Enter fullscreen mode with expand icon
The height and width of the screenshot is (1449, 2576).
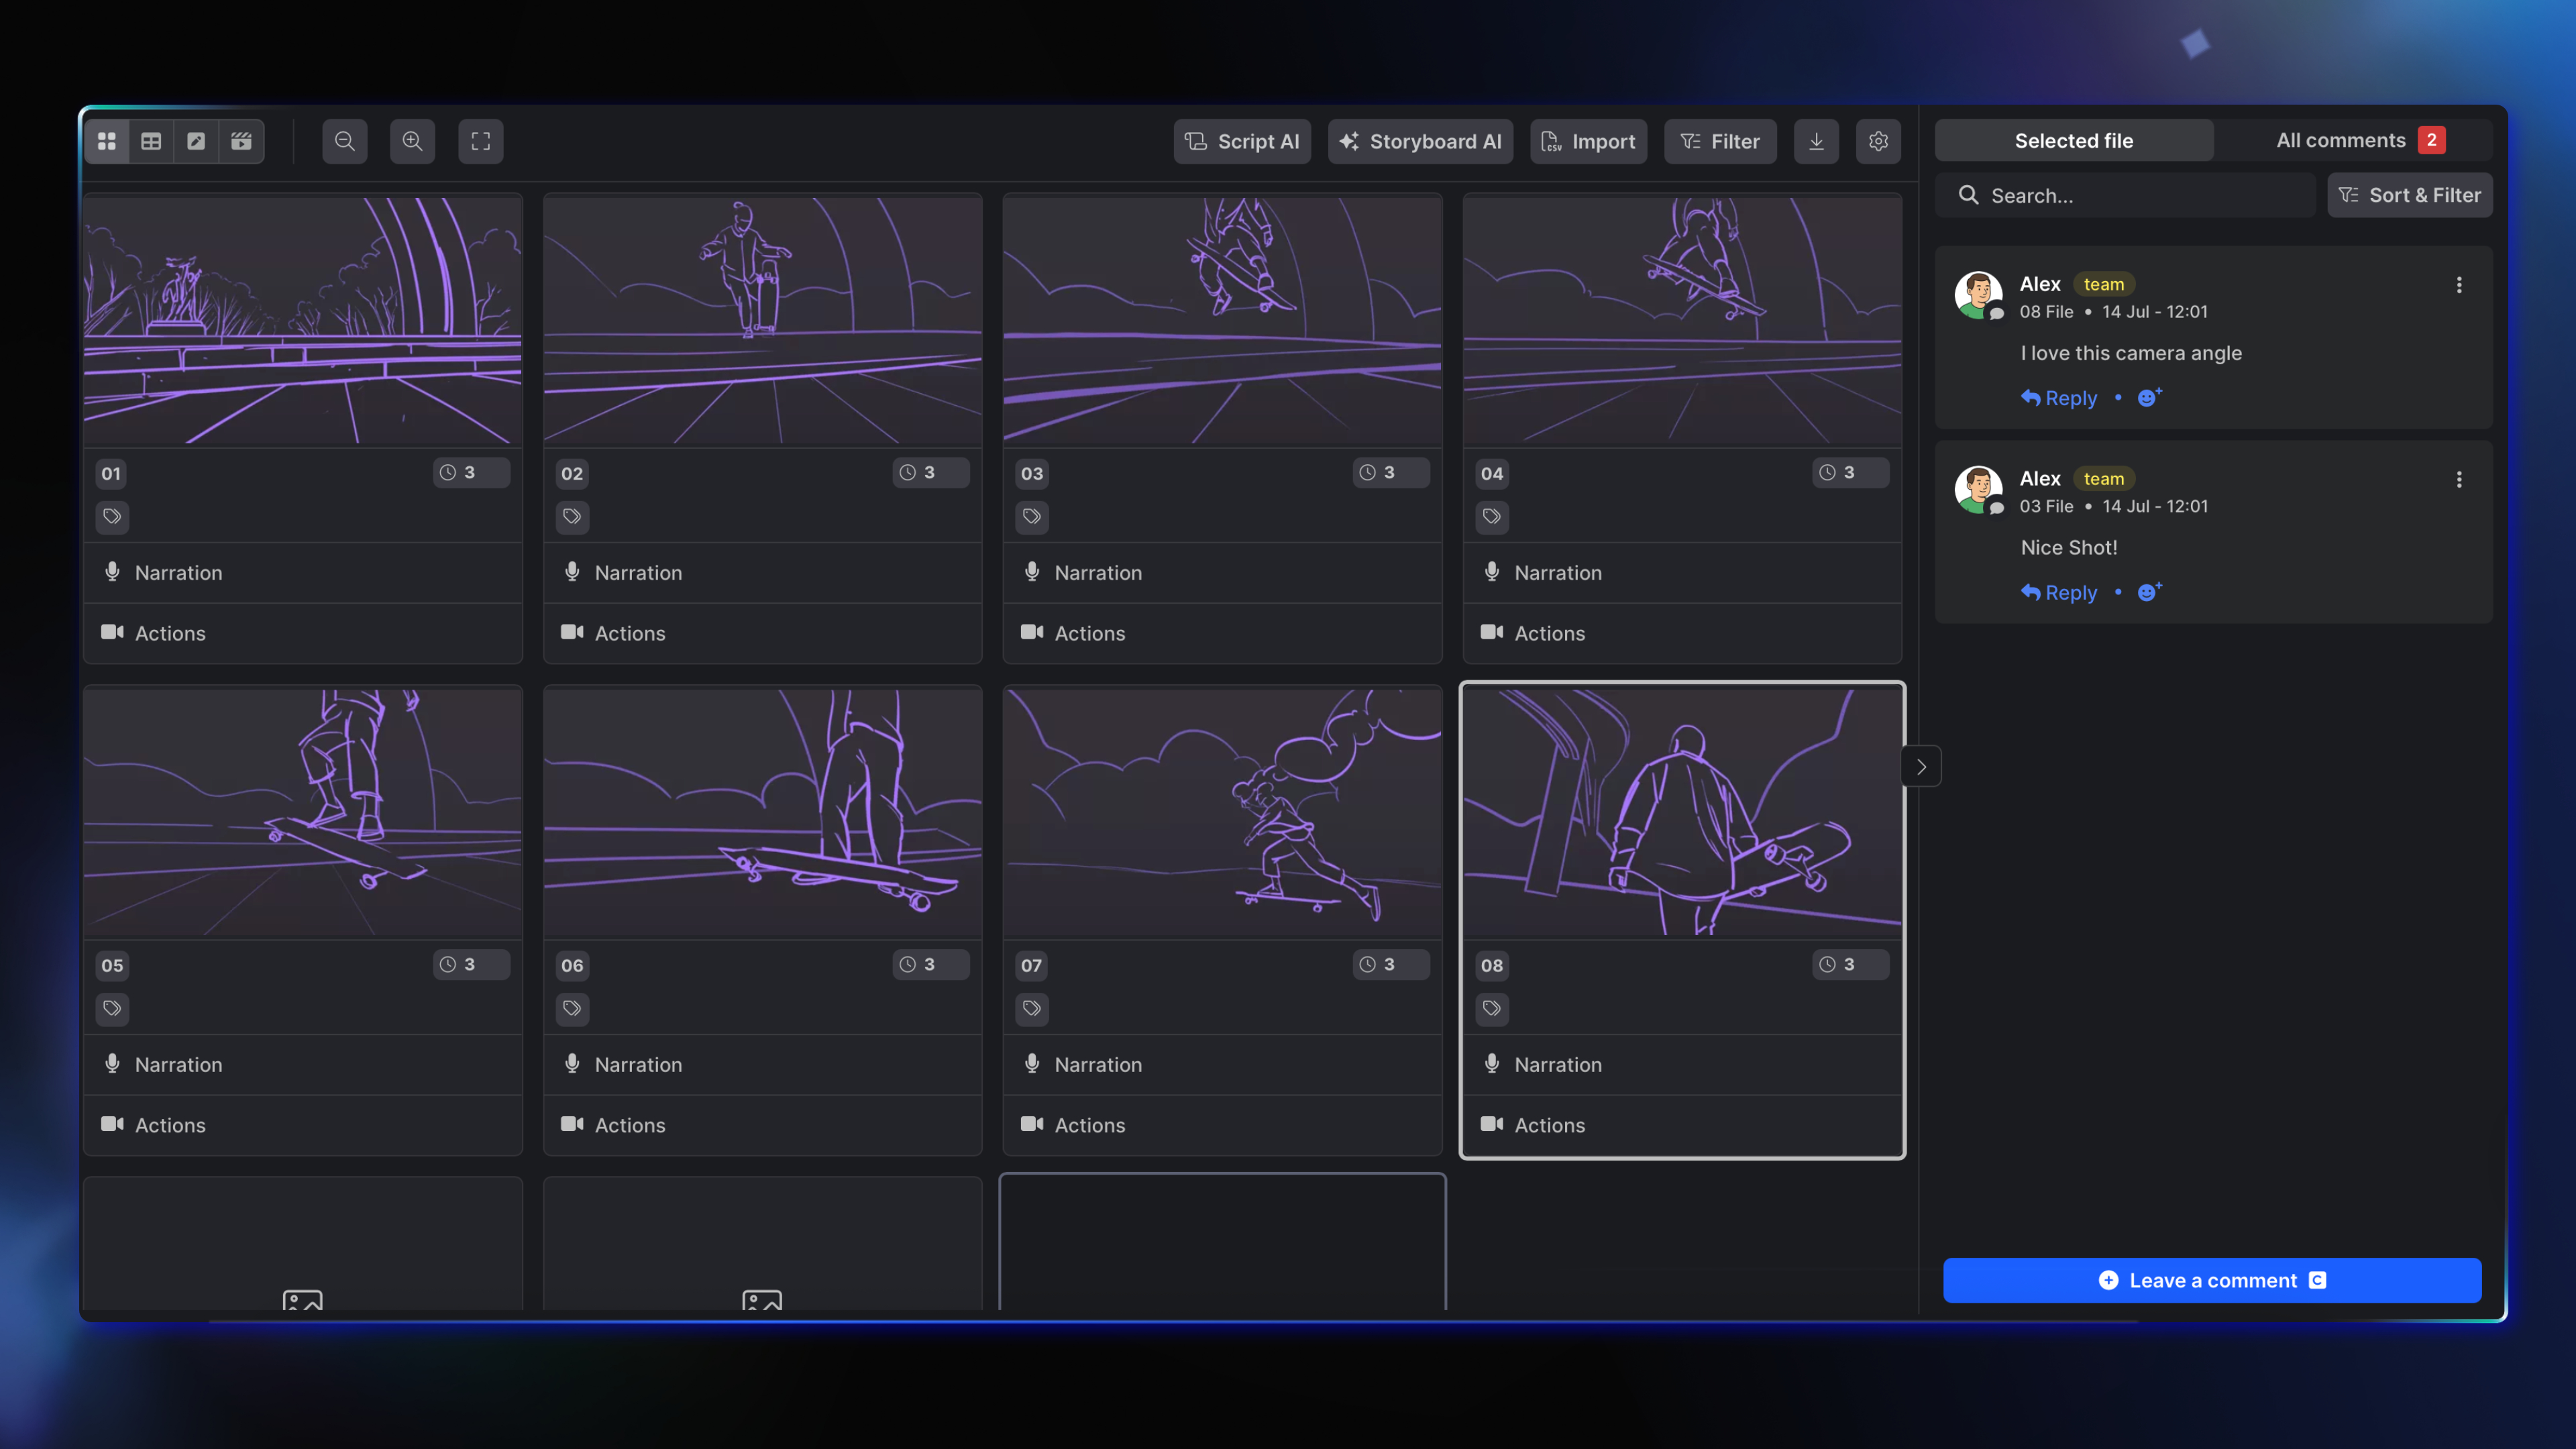pyautogui.click(x=480, y=141)
